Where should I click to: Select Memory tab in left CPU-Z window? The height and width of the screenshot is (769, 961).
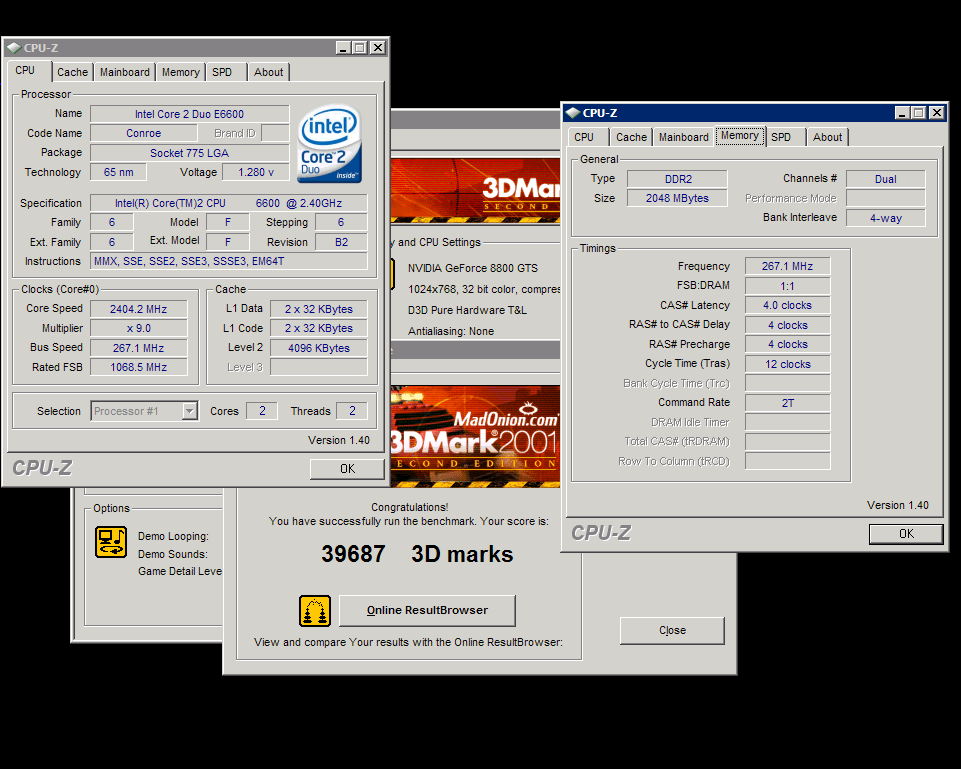tap(180, 72)
